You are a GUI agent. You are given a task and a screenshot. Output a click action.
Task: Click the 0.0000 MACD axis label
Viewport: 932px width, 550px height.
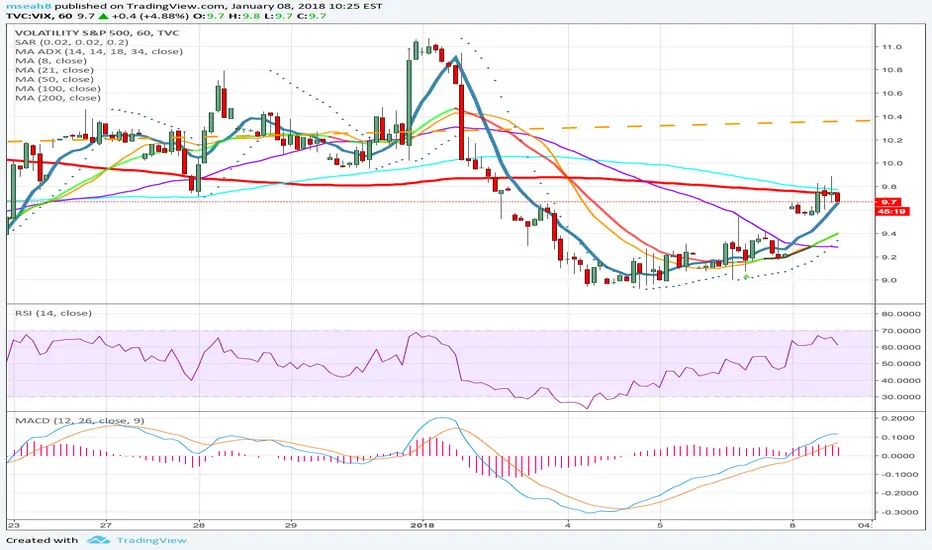[x=898, y=456]
